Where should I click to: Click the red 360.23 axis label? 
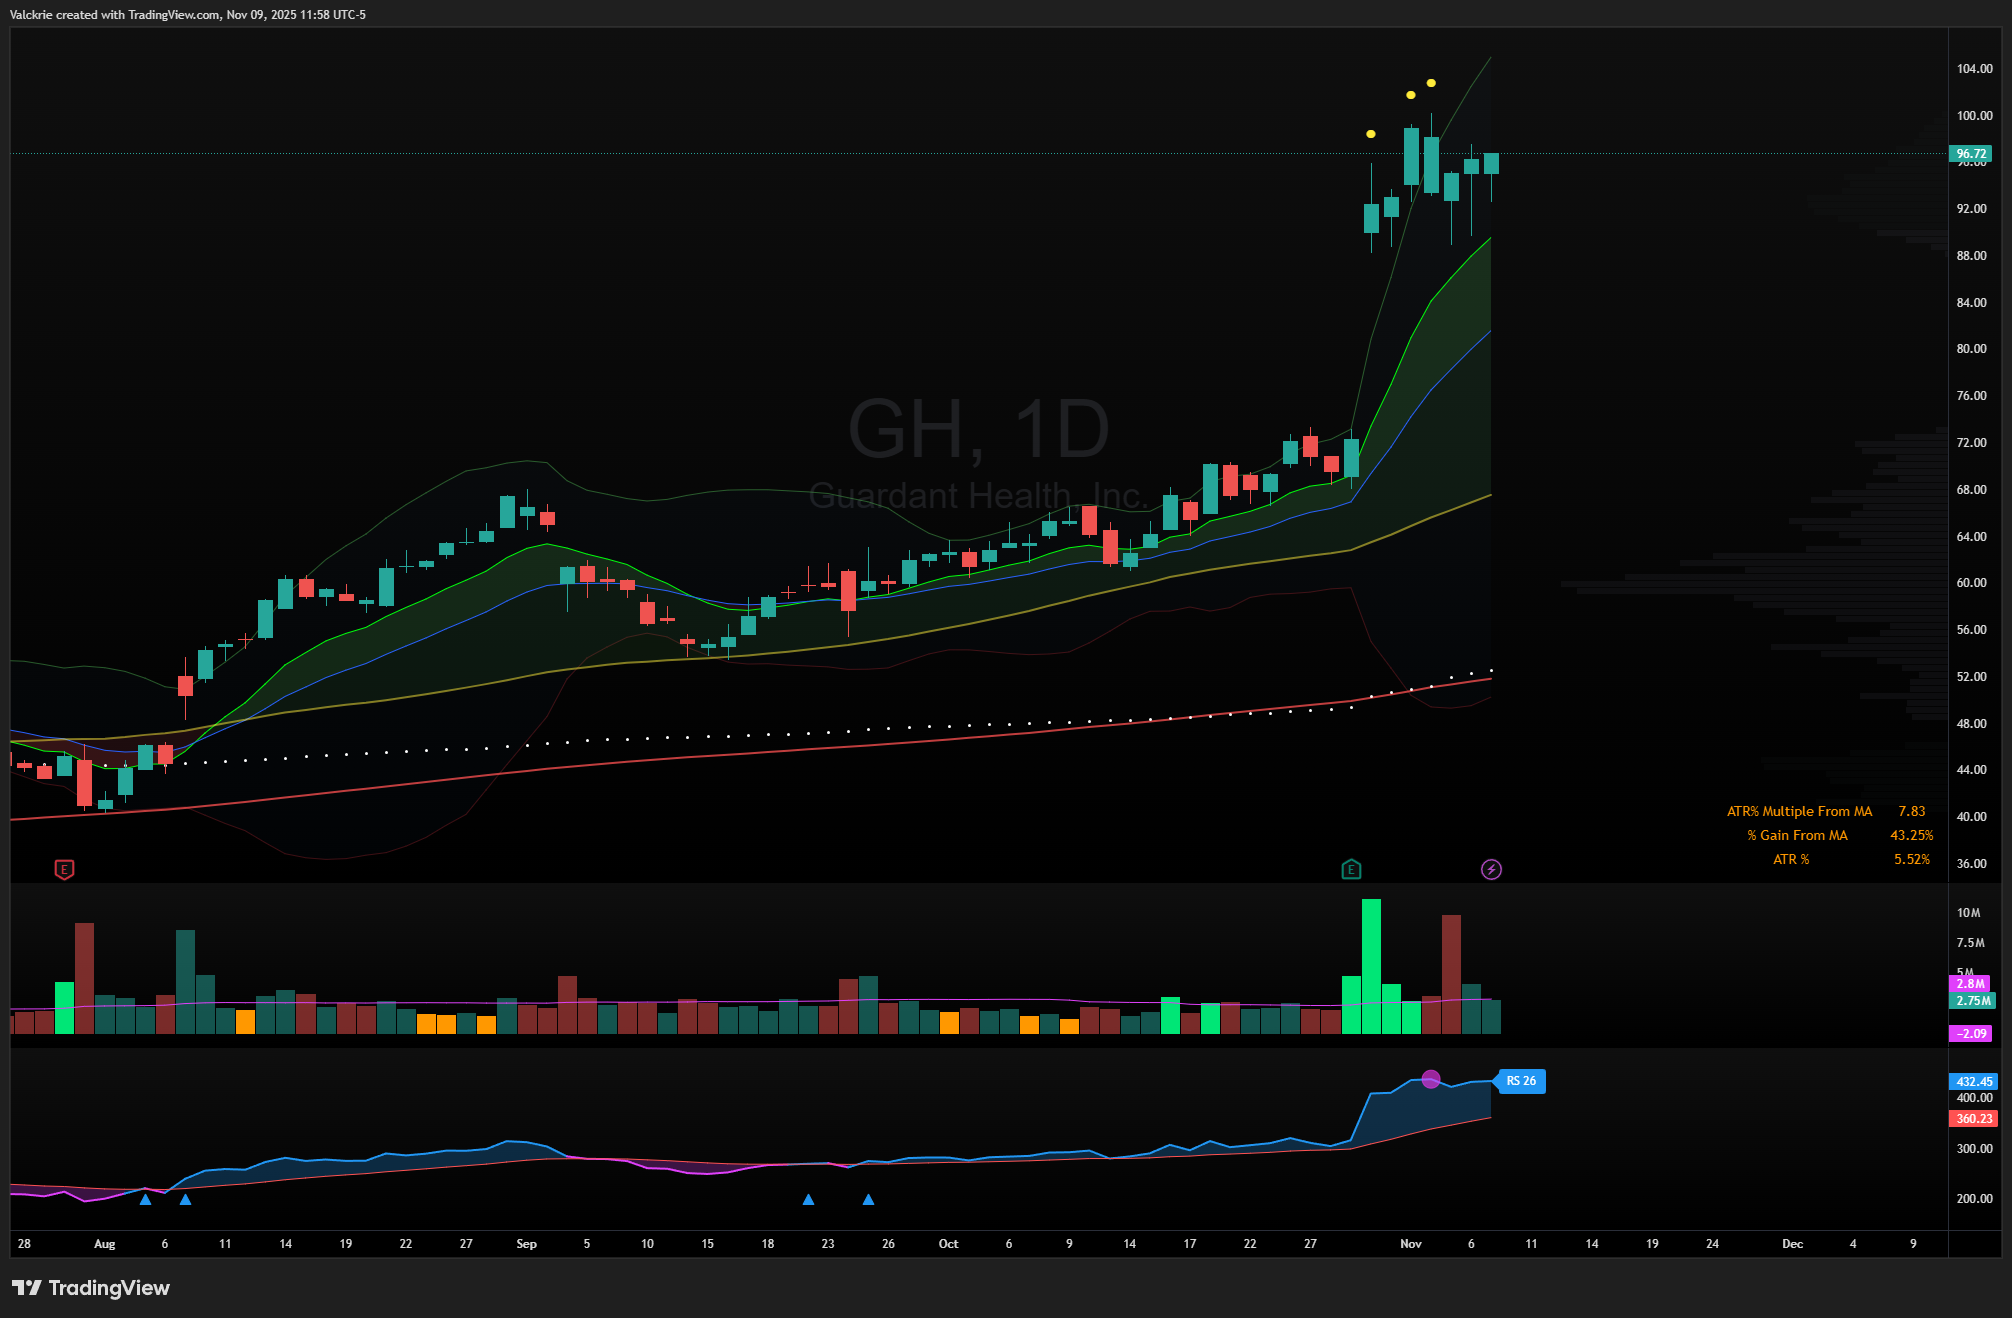point(1973,1119)
